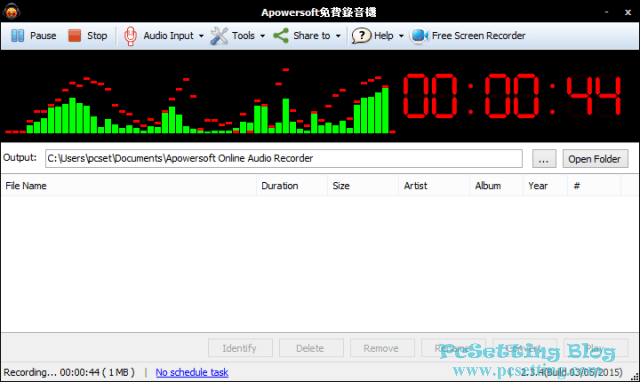640x382 pixels.
Task: Sort by the Year column header
Action: [545, 186]
